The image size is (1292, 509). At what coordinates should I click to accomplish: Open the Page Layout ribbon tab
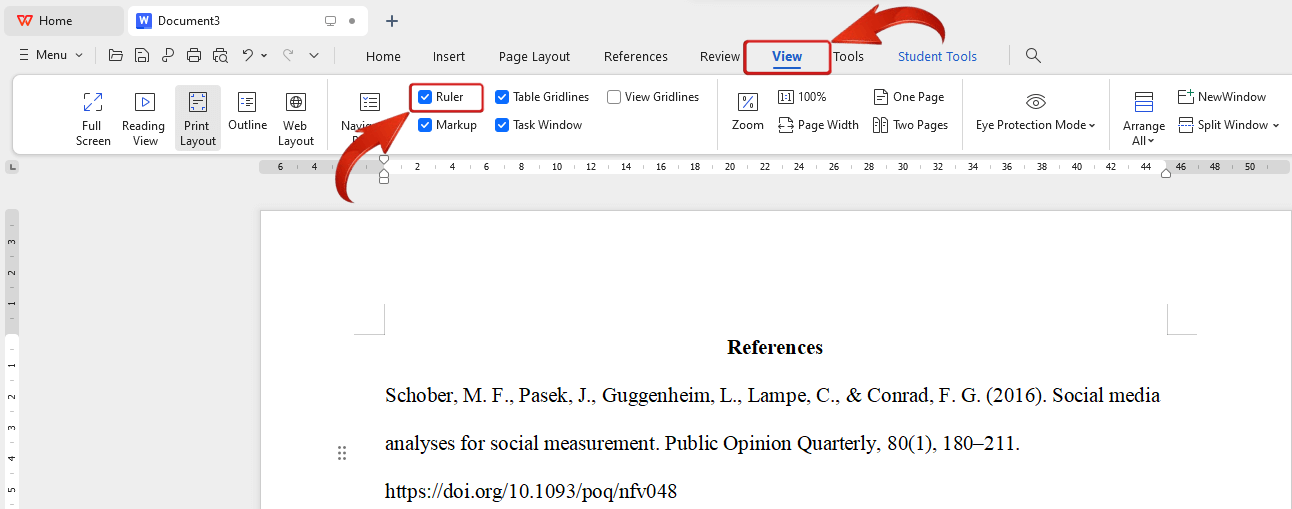click(534, 56)
